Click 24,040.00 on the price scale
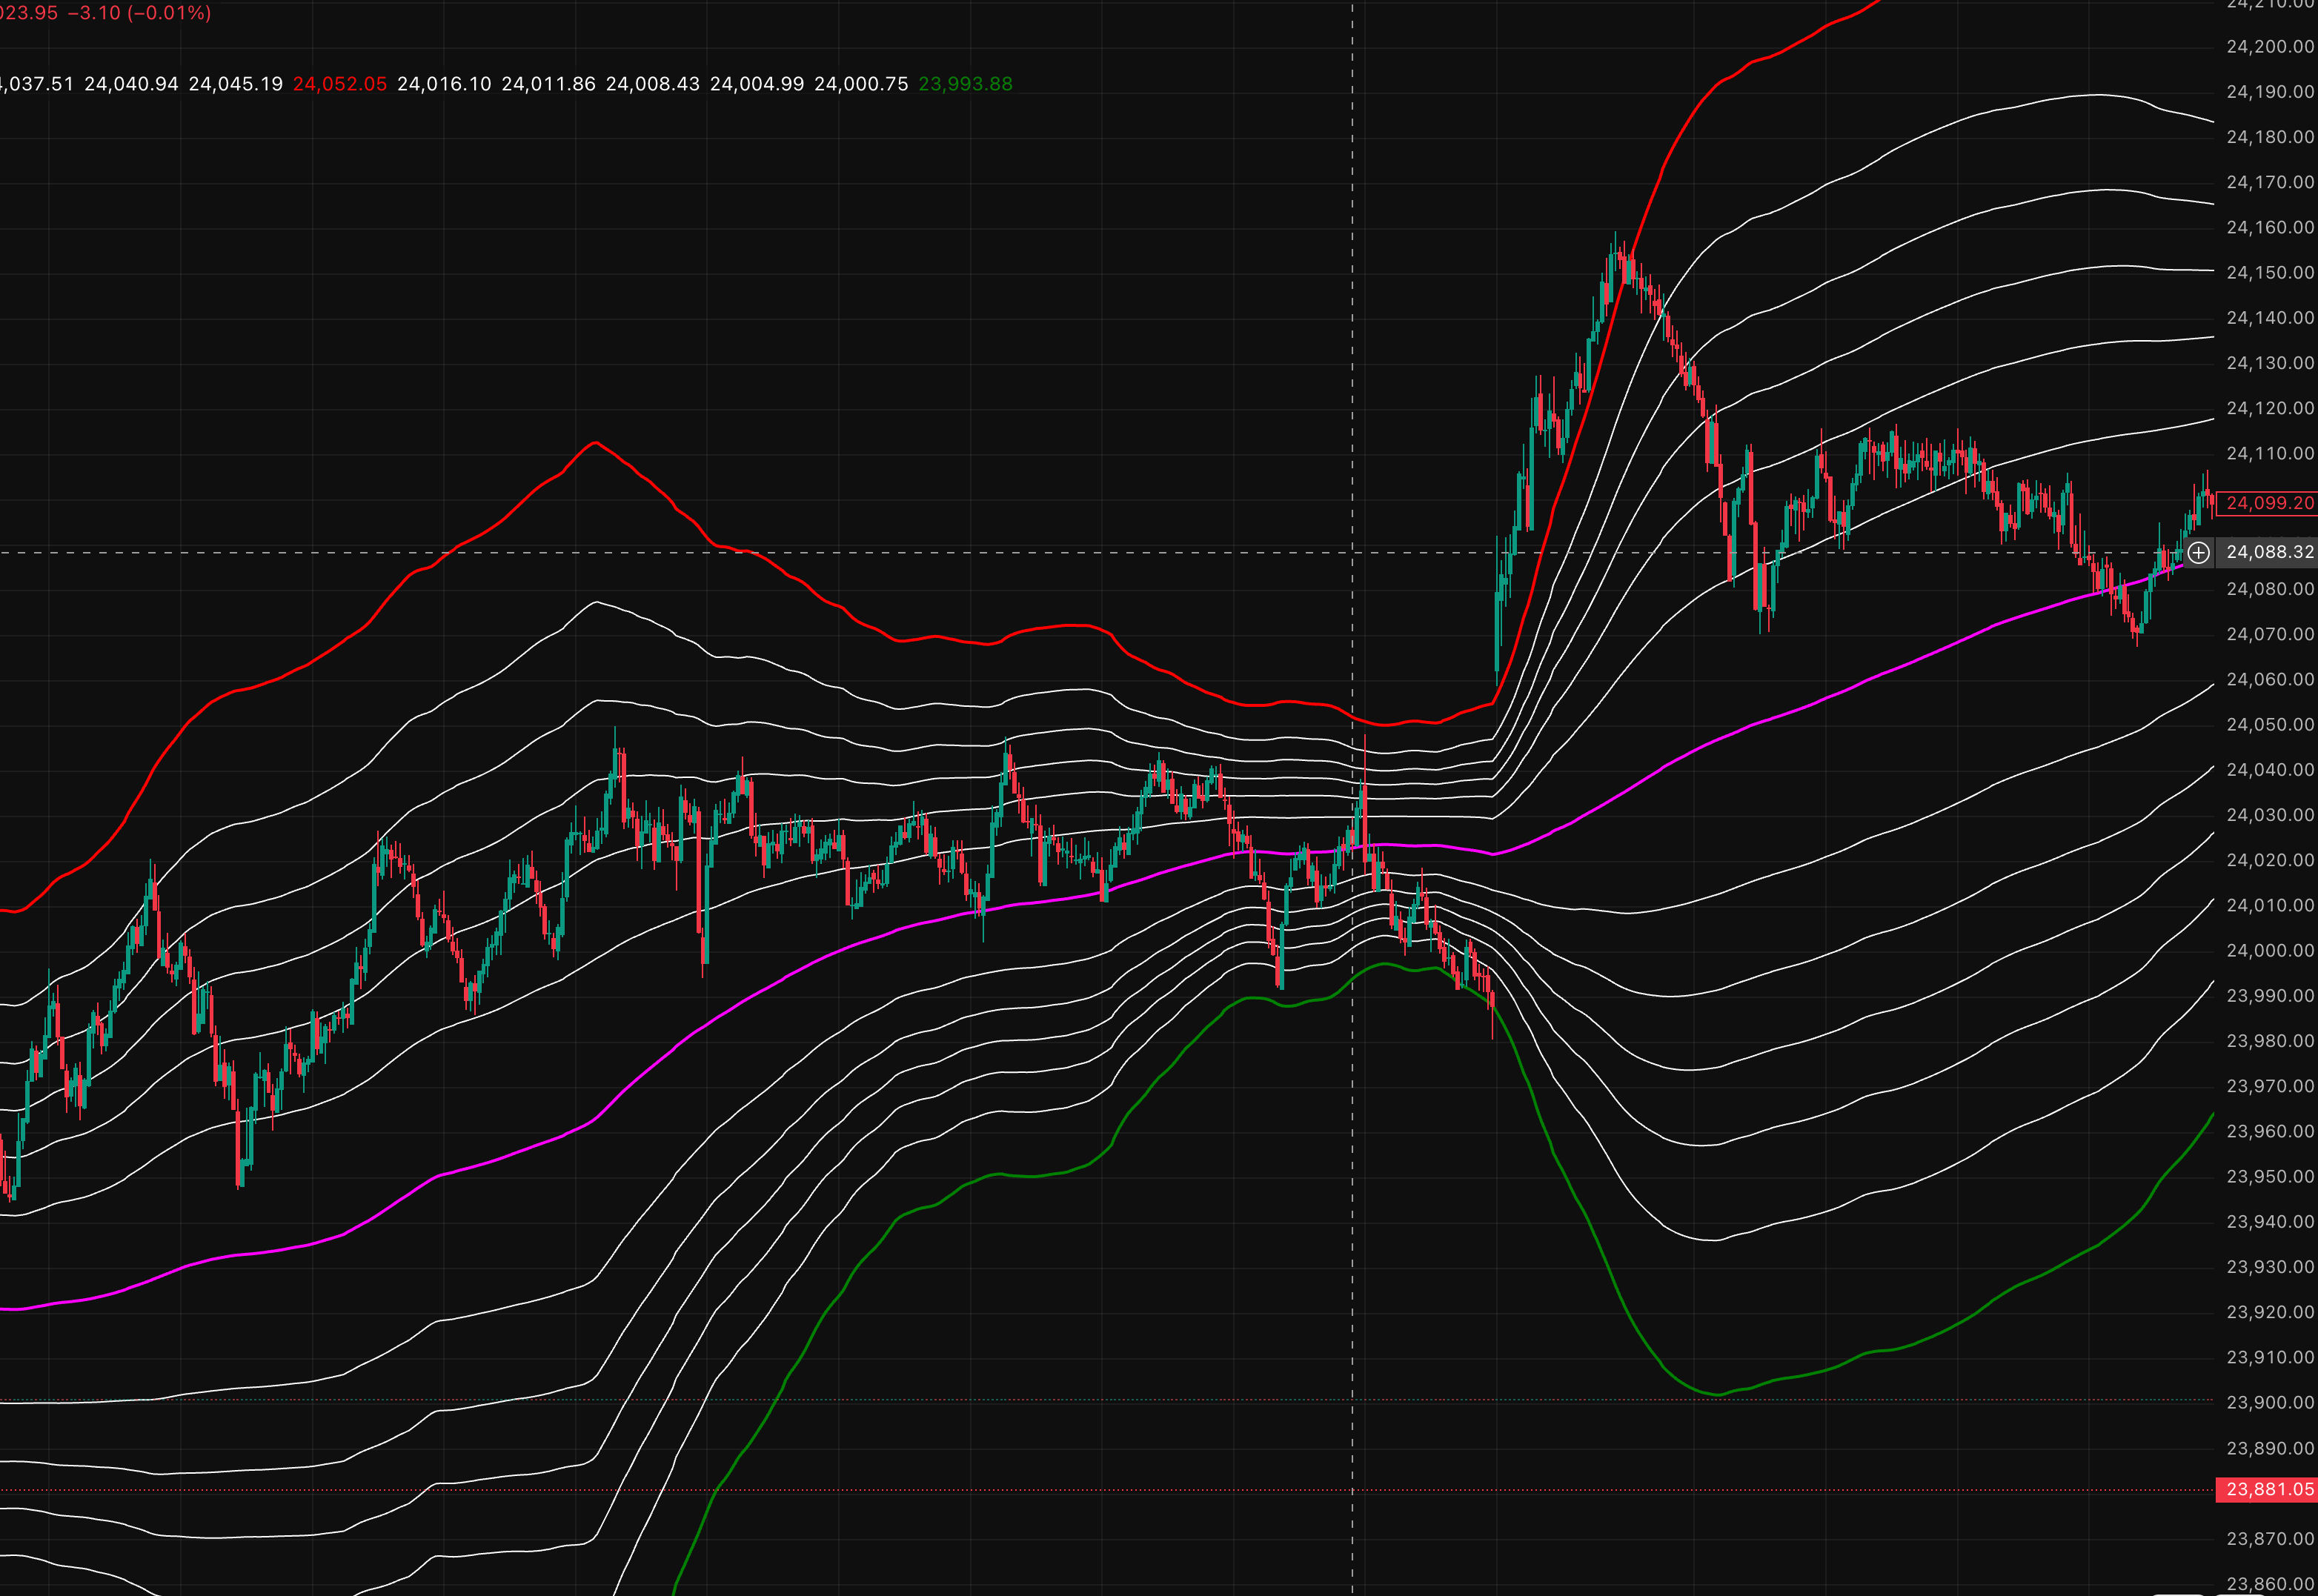 [2270, 769]
